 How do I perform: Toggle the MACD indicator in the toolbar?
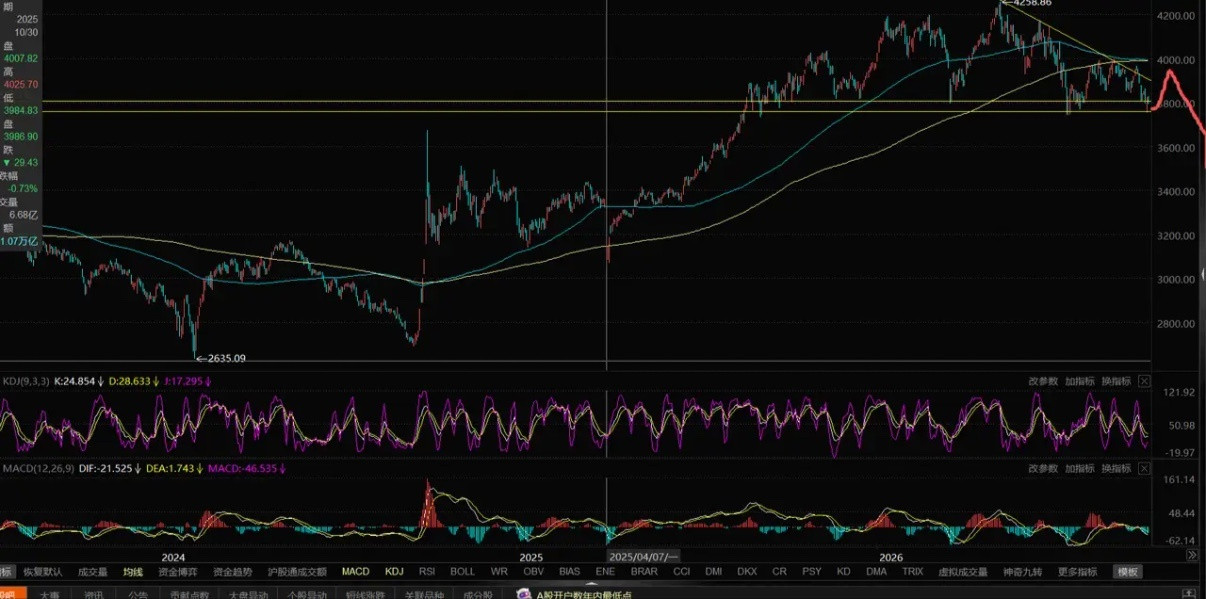[x=355, y=572]
